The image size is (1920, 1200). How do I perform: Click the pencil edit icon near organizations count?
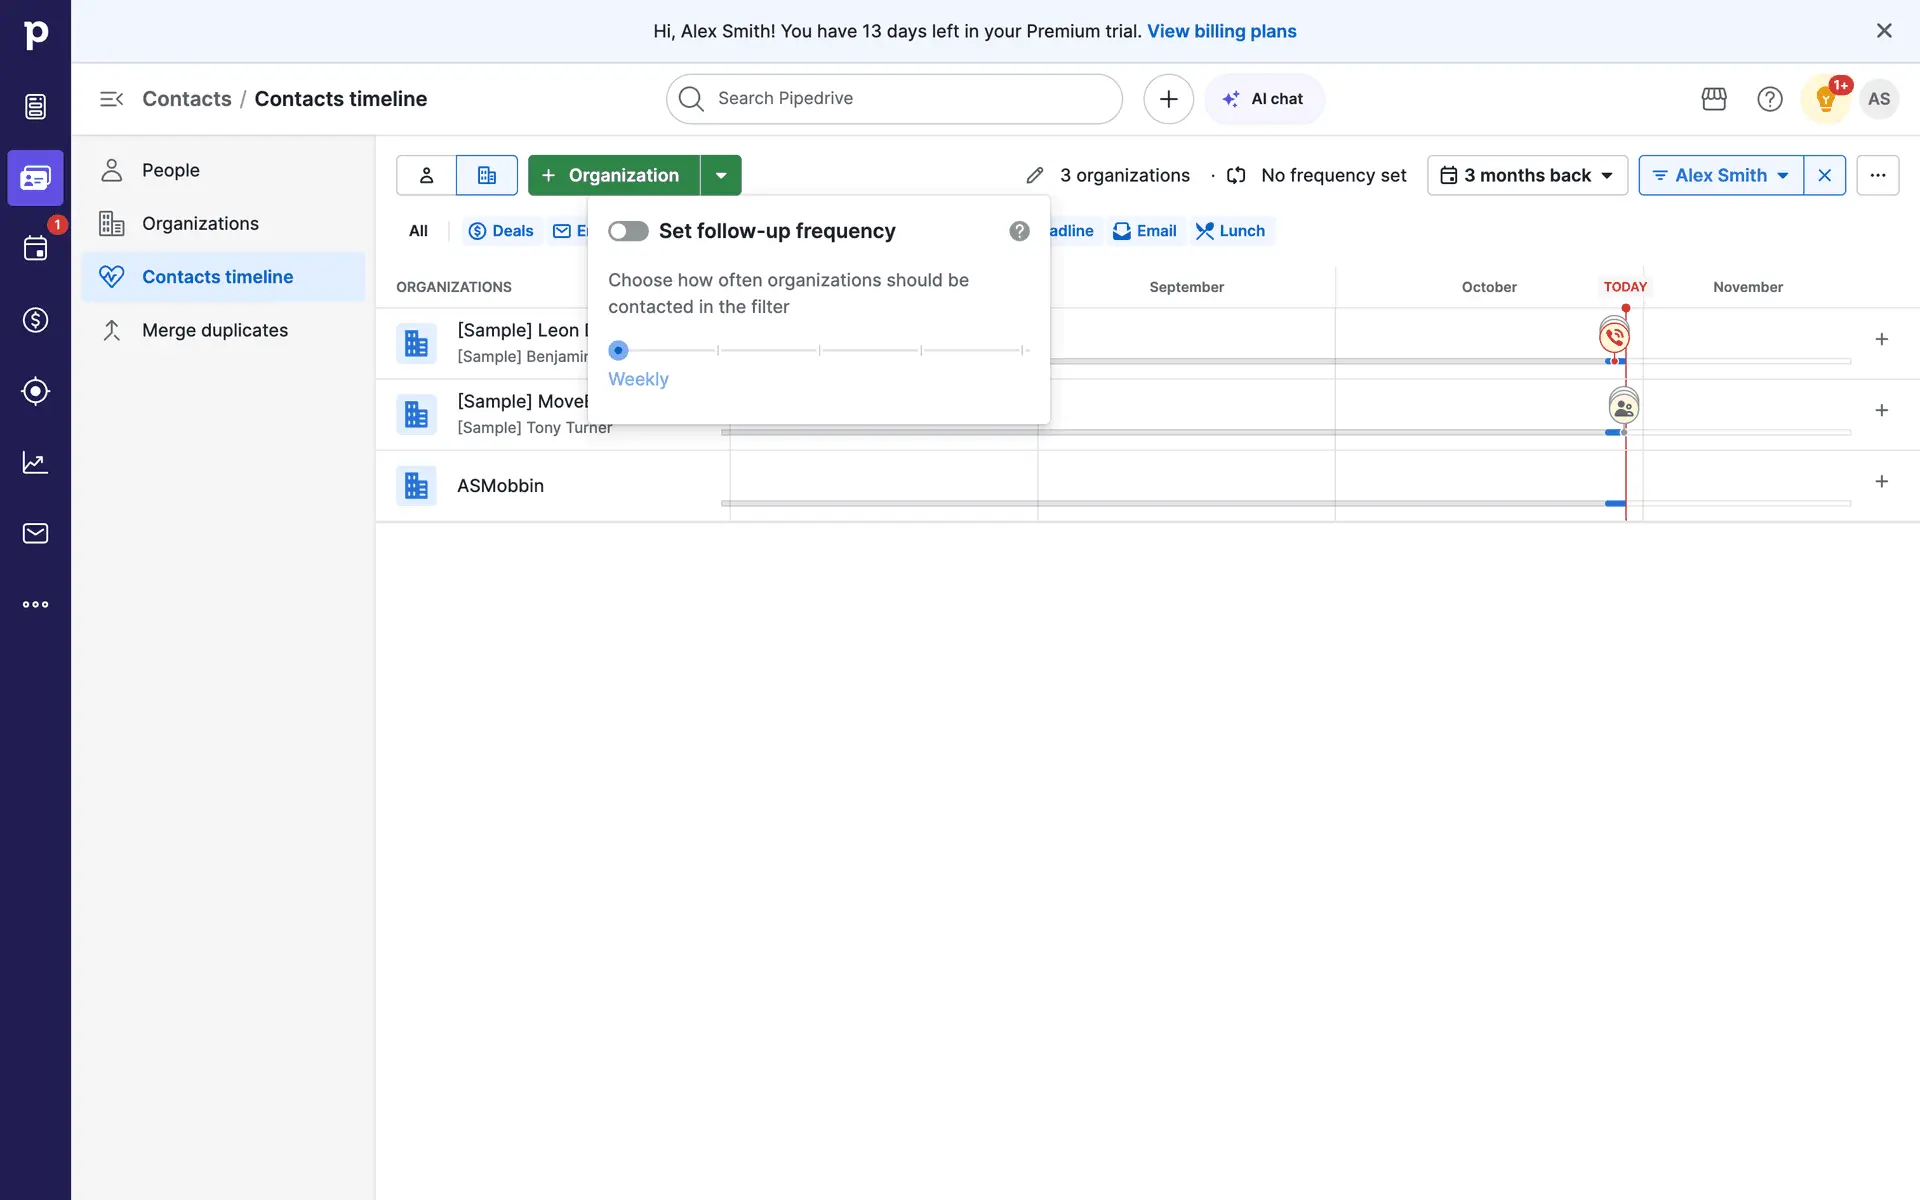click(1035, 176)
